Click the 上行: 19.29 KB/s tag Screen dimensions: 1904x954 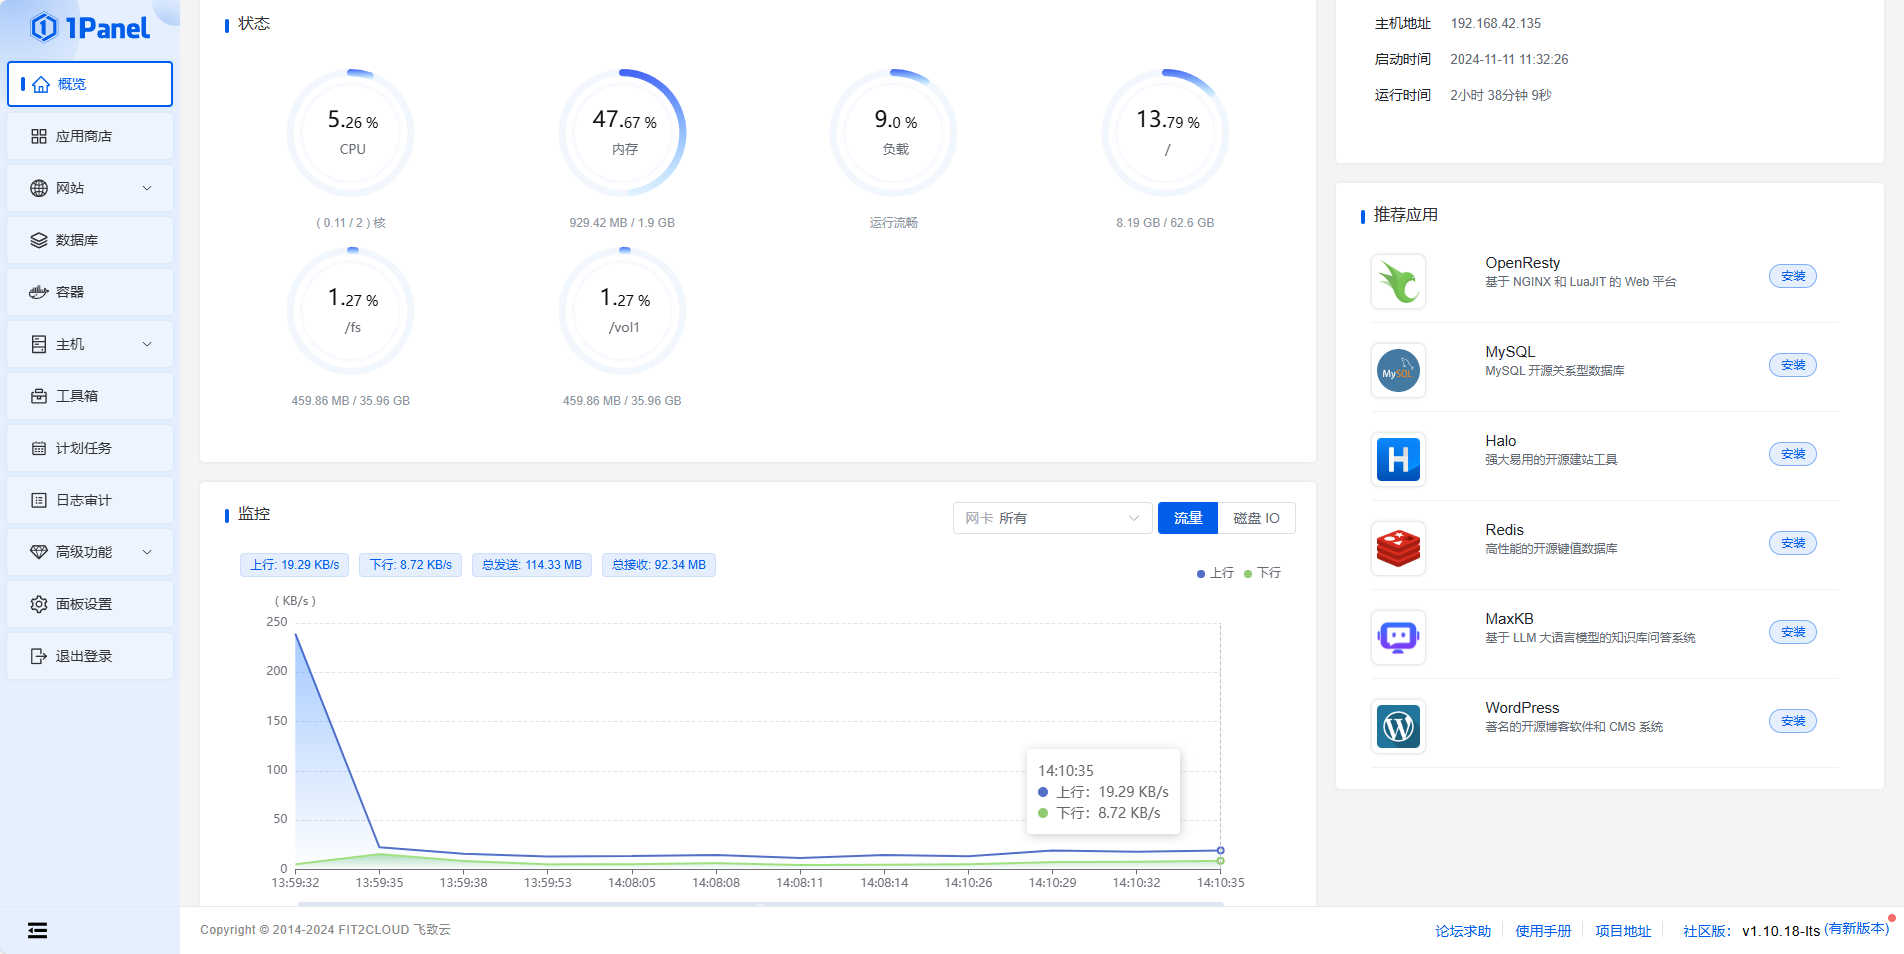point(295,565)
